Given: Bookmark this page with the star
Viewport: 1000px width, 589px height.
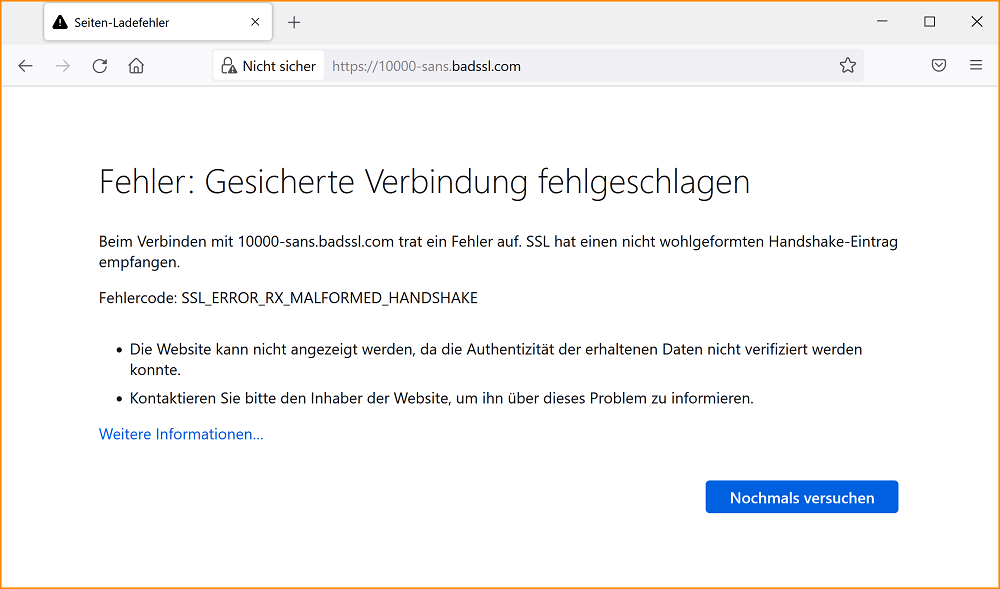Looking at the screenshot, I should tap(848, 66).
